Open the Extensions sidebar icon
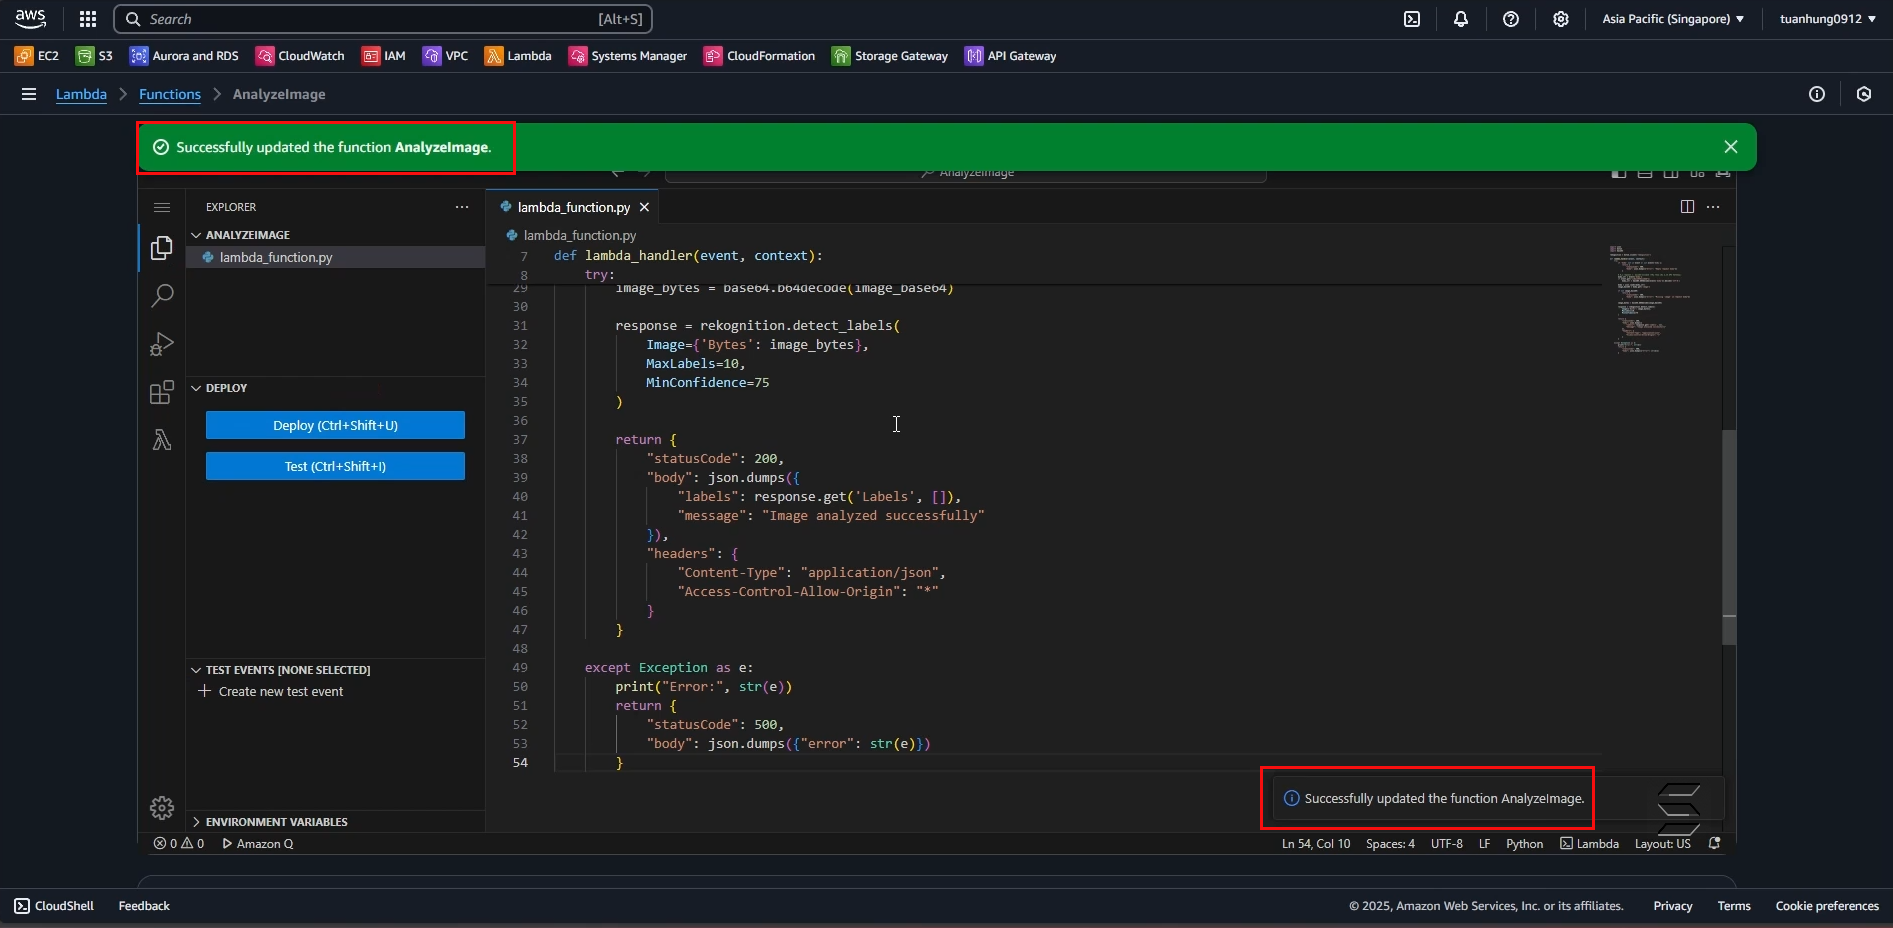This screenshot has height=928, width=1893. [x=162, y=392]
